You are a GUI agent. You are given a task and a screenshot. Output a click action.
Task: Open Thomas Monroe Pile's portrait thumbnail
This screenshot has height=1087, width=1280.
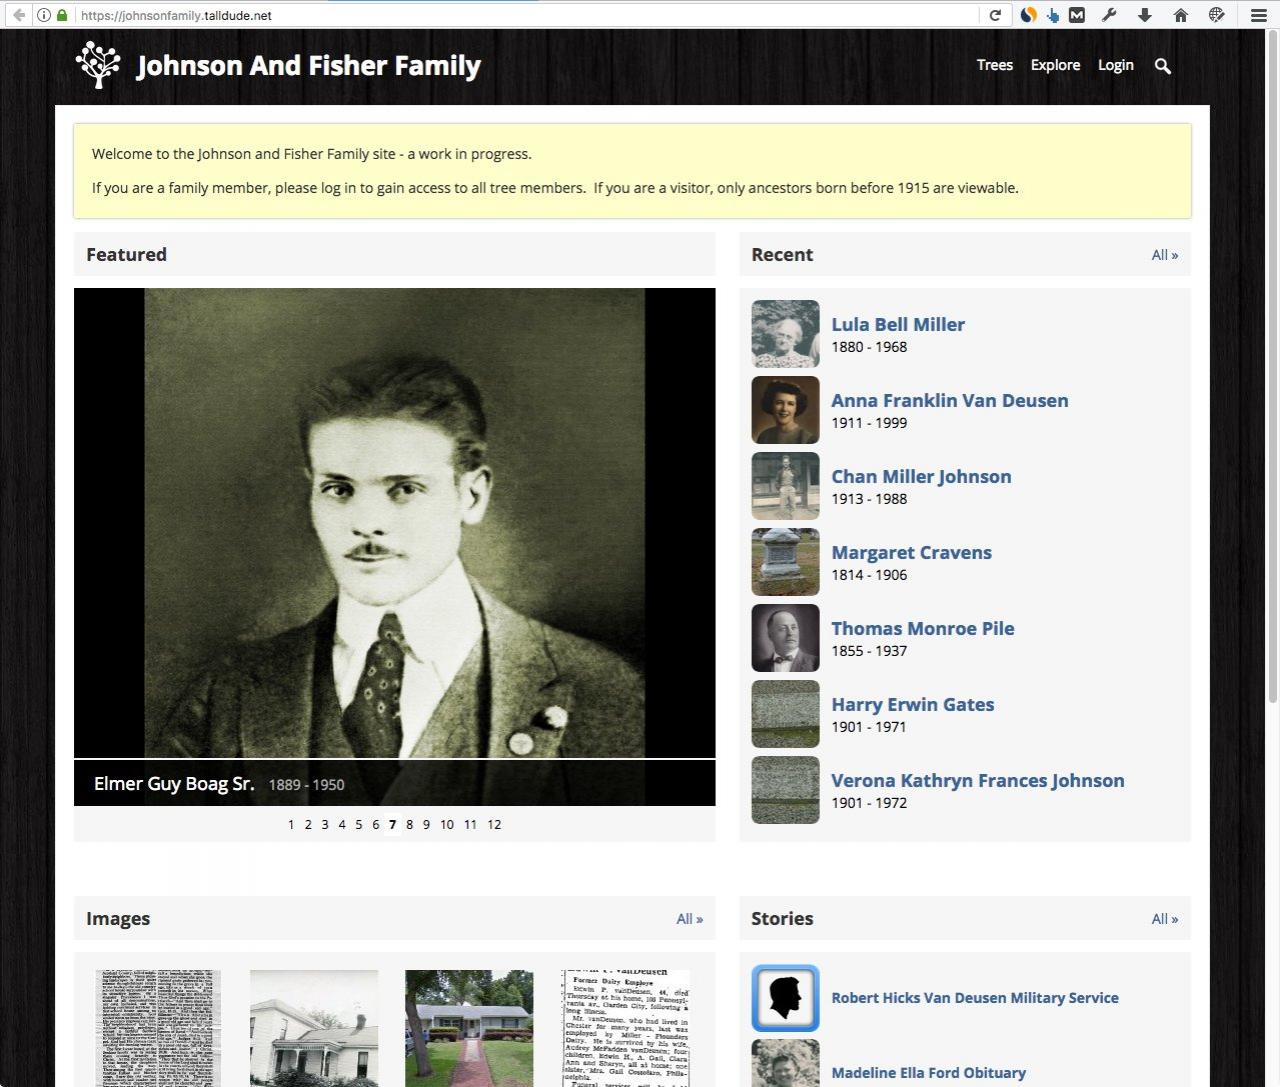click(785, 638)
